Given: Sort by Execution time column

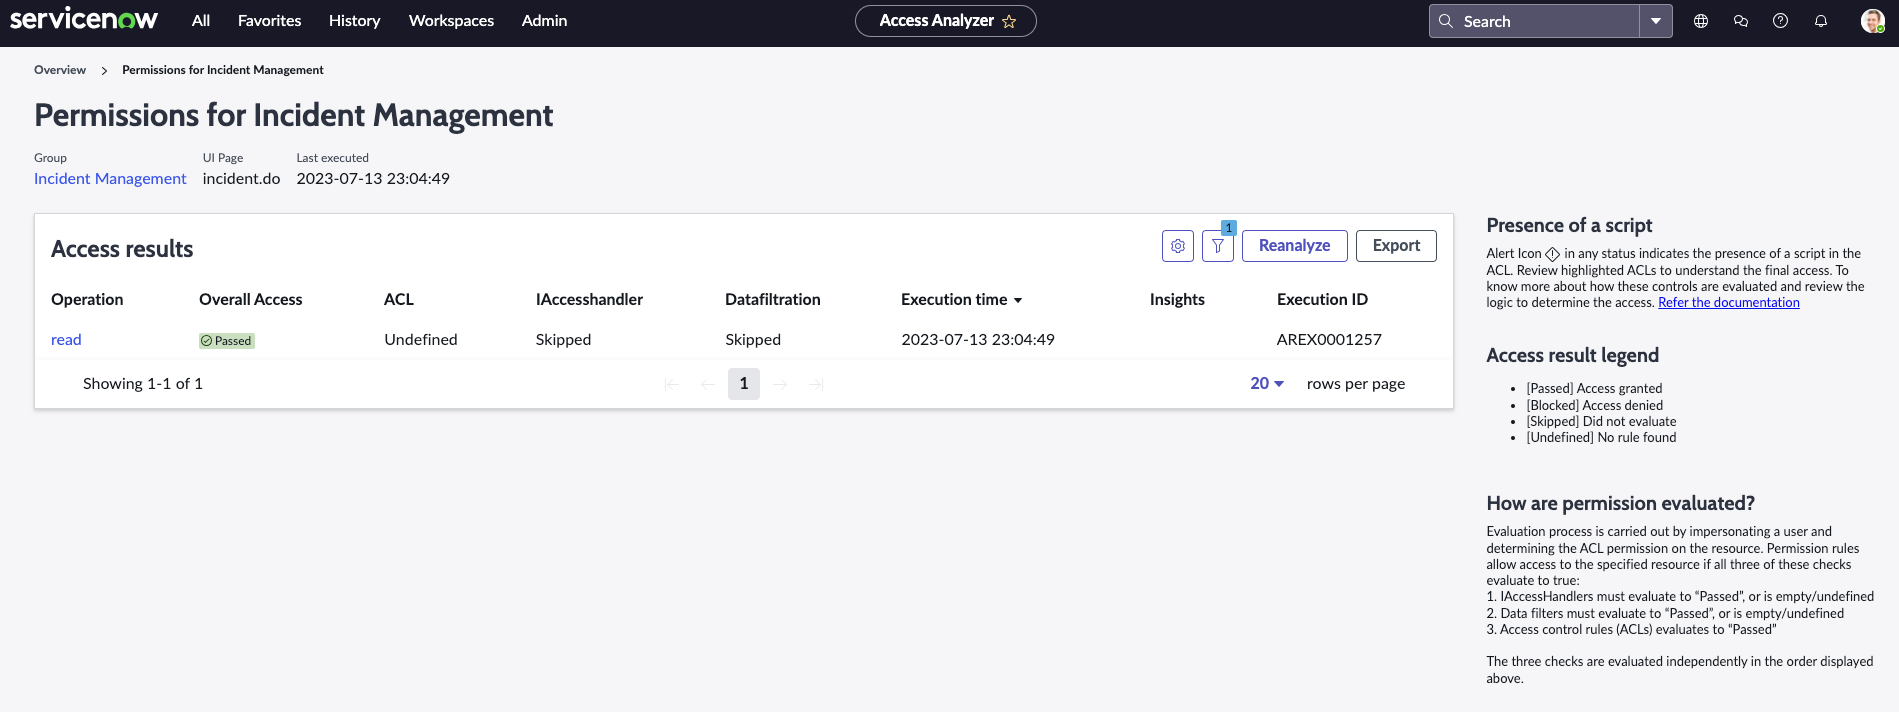Looking at the screenshot, I should click(961, 299).
